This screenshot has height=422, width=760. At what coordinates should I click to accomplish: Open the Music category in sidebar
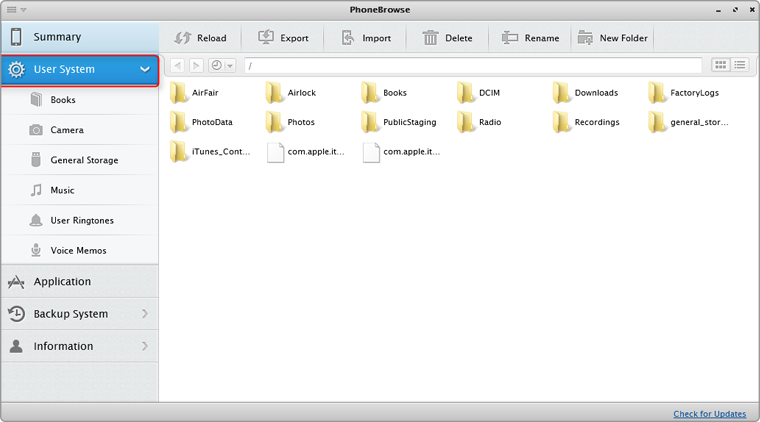point(62,190)
